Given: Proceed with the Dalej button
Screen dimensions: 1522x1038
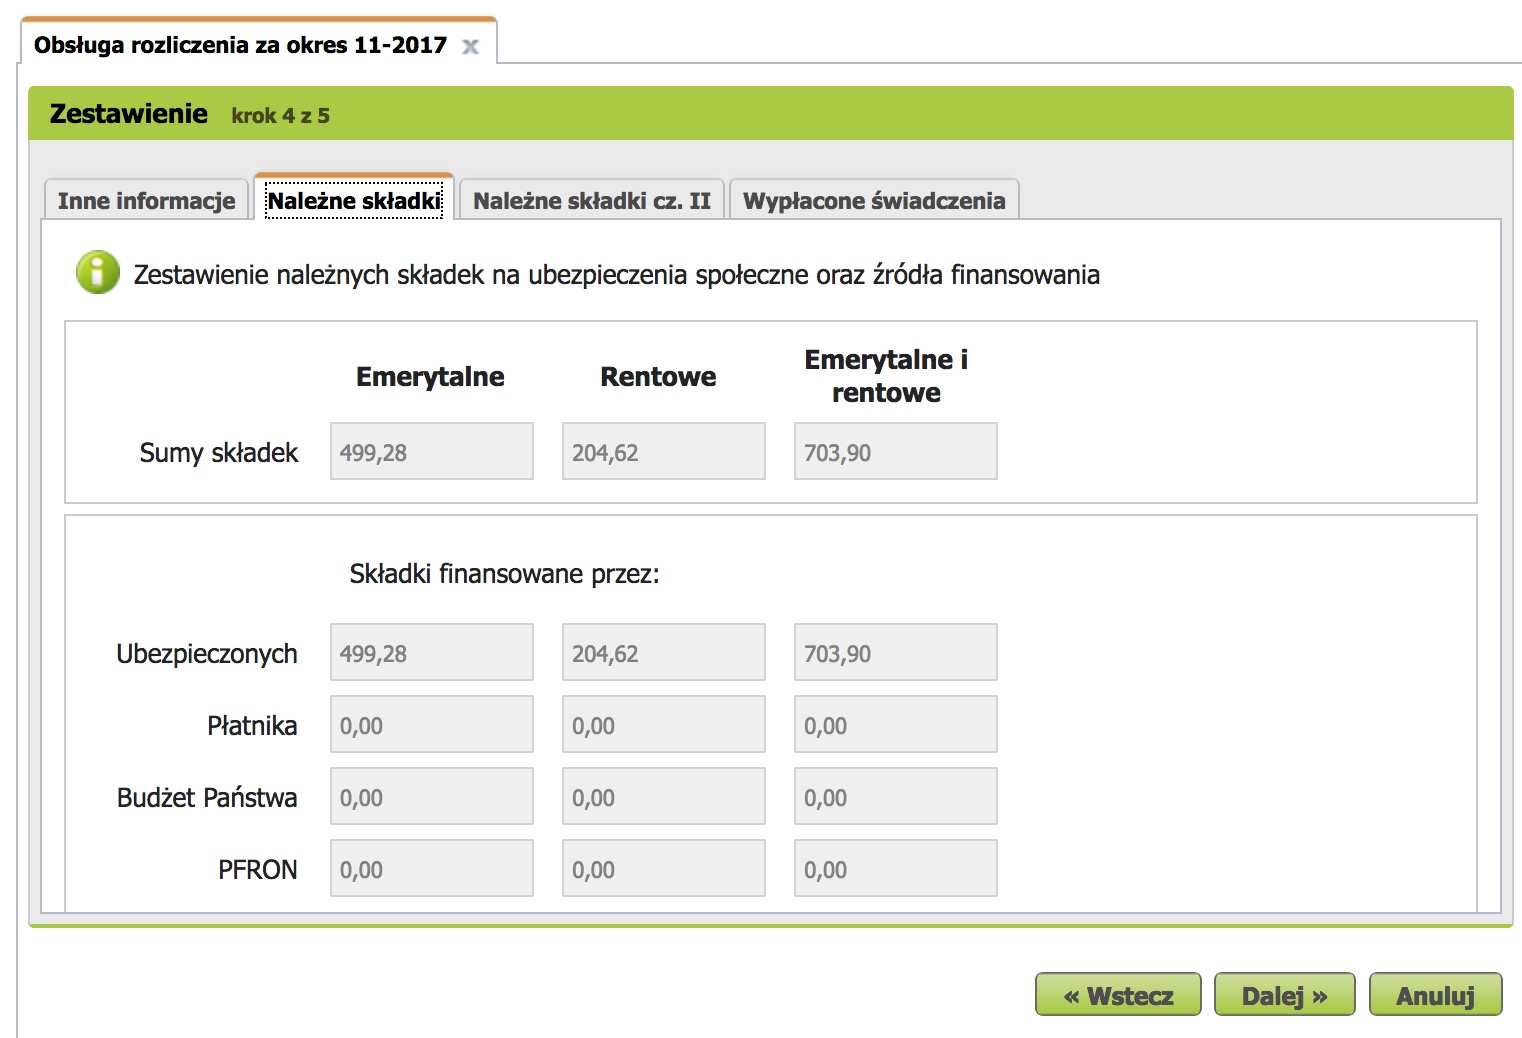Looking at the screenshot, I should pos(1284,995).
